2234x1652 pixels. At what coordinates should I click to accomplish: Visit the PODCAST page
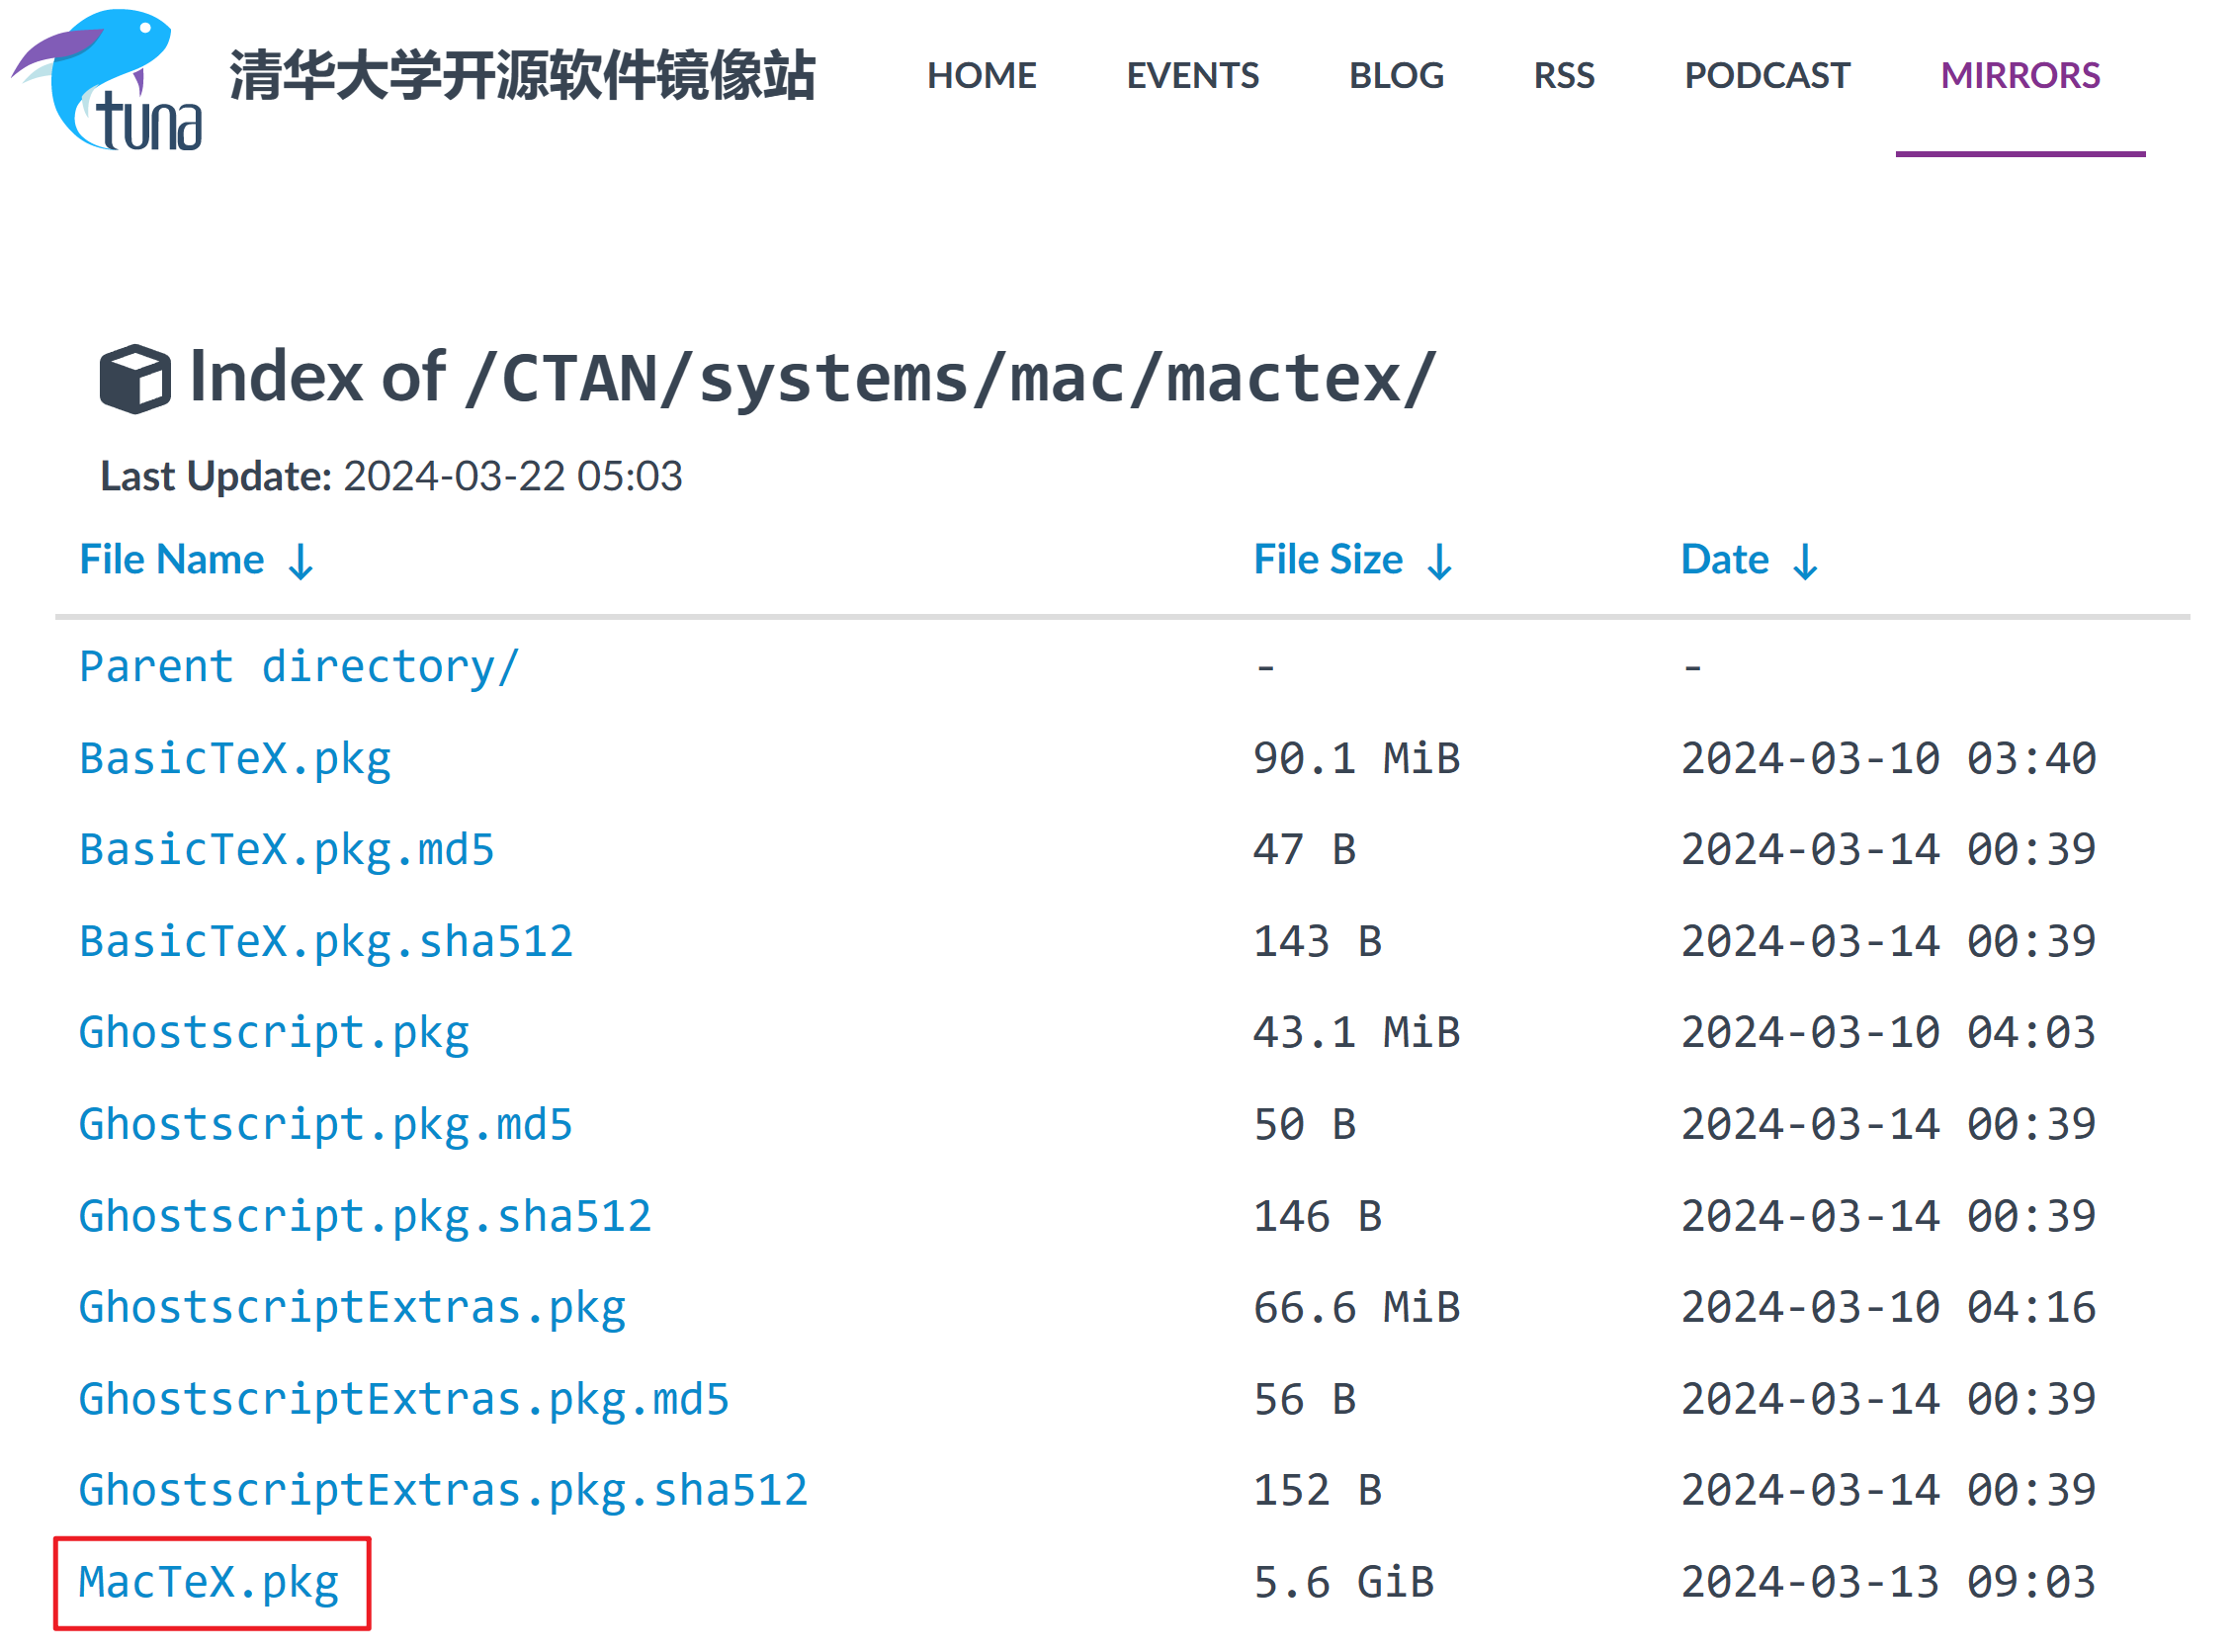(1768, 76)
